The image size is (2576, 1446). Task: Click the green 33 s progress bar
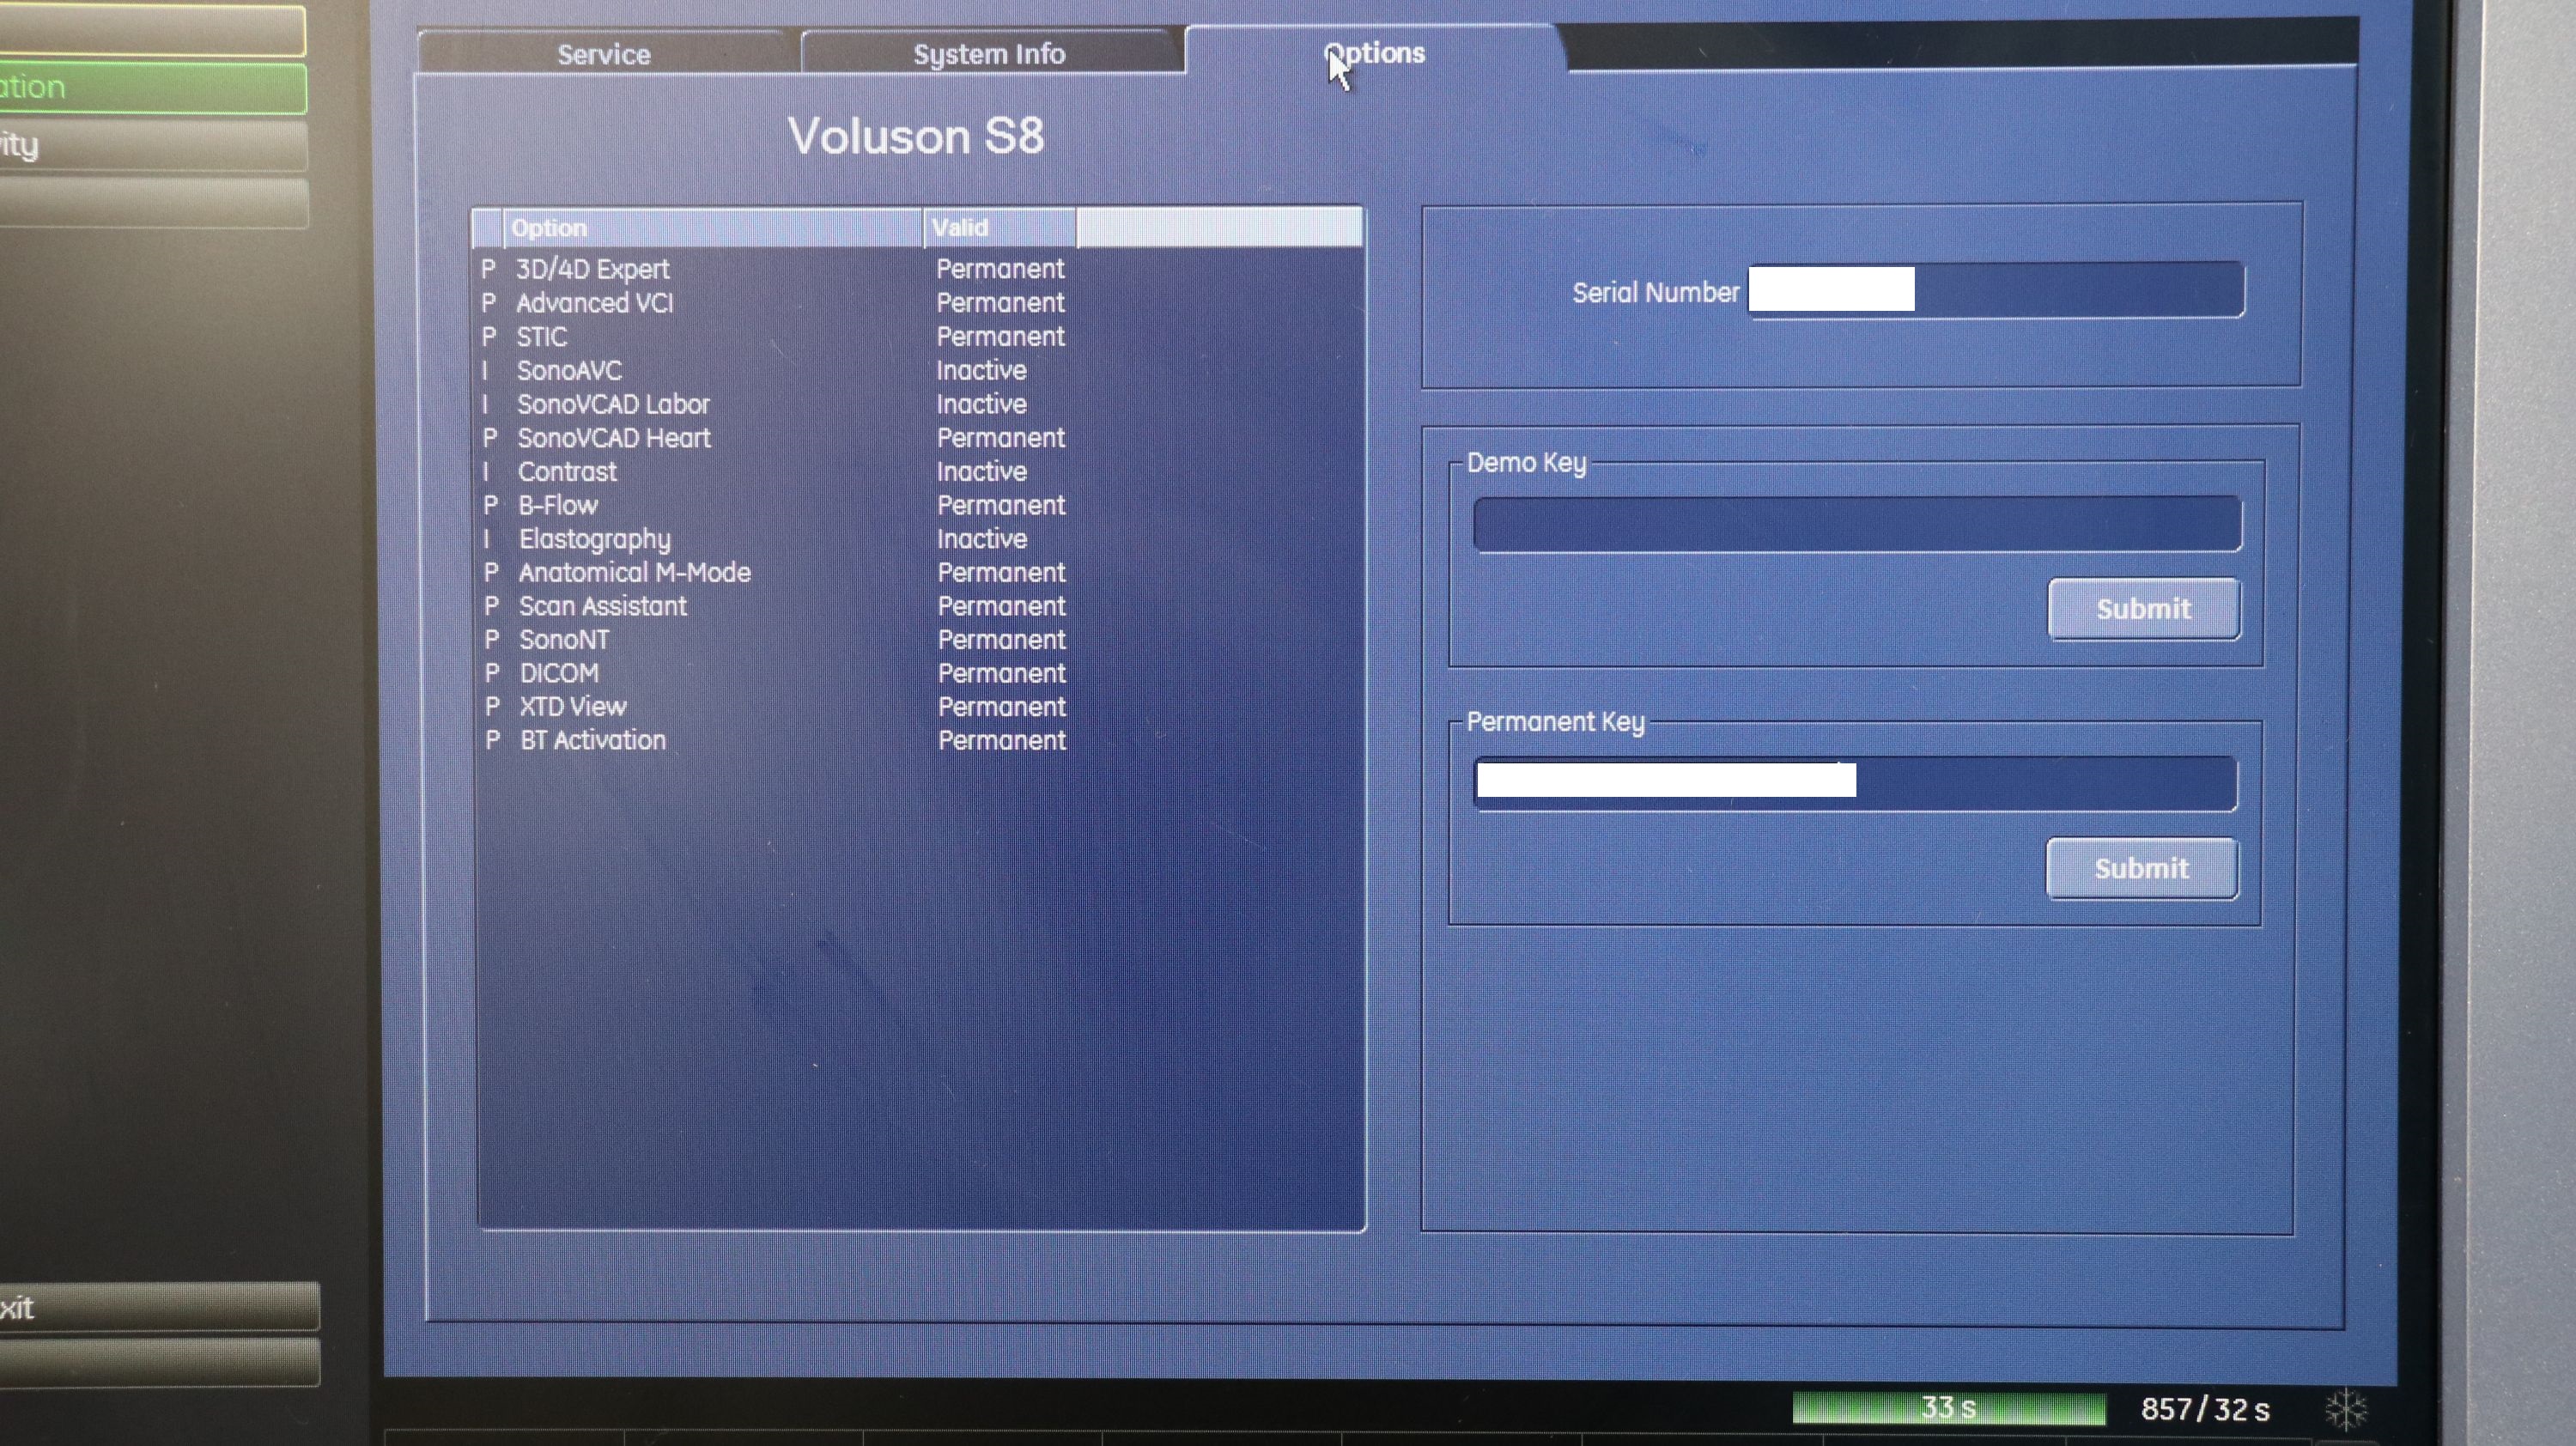click(x=1949, y=1408)
